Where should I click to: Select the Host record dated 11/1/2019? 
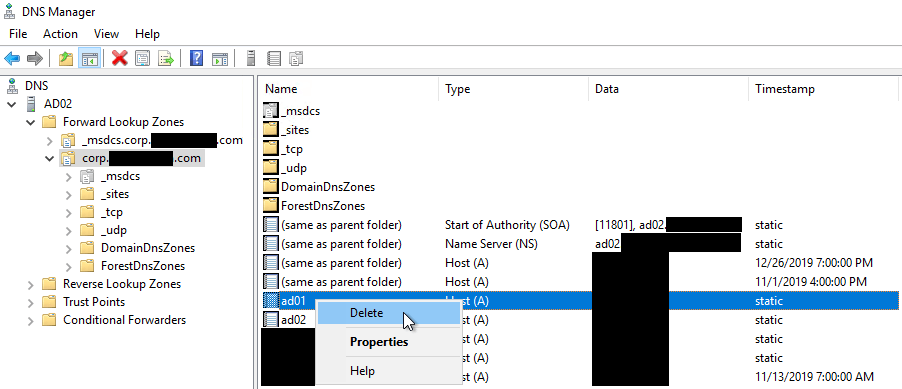[580, 282]
